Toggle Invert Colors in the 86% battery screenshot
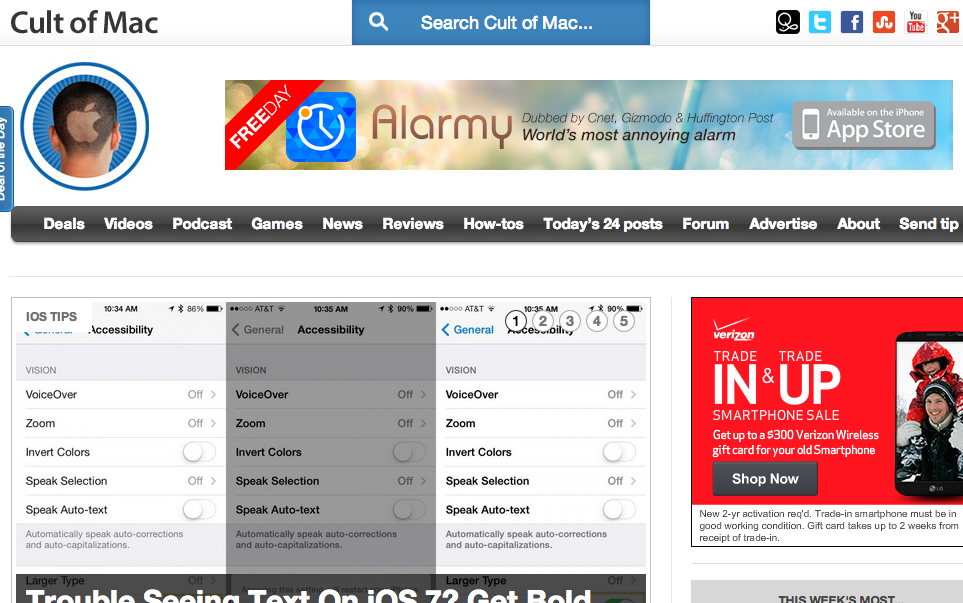Image resolution: width=963 pixels, height=603 pixels. pos(199,452)
